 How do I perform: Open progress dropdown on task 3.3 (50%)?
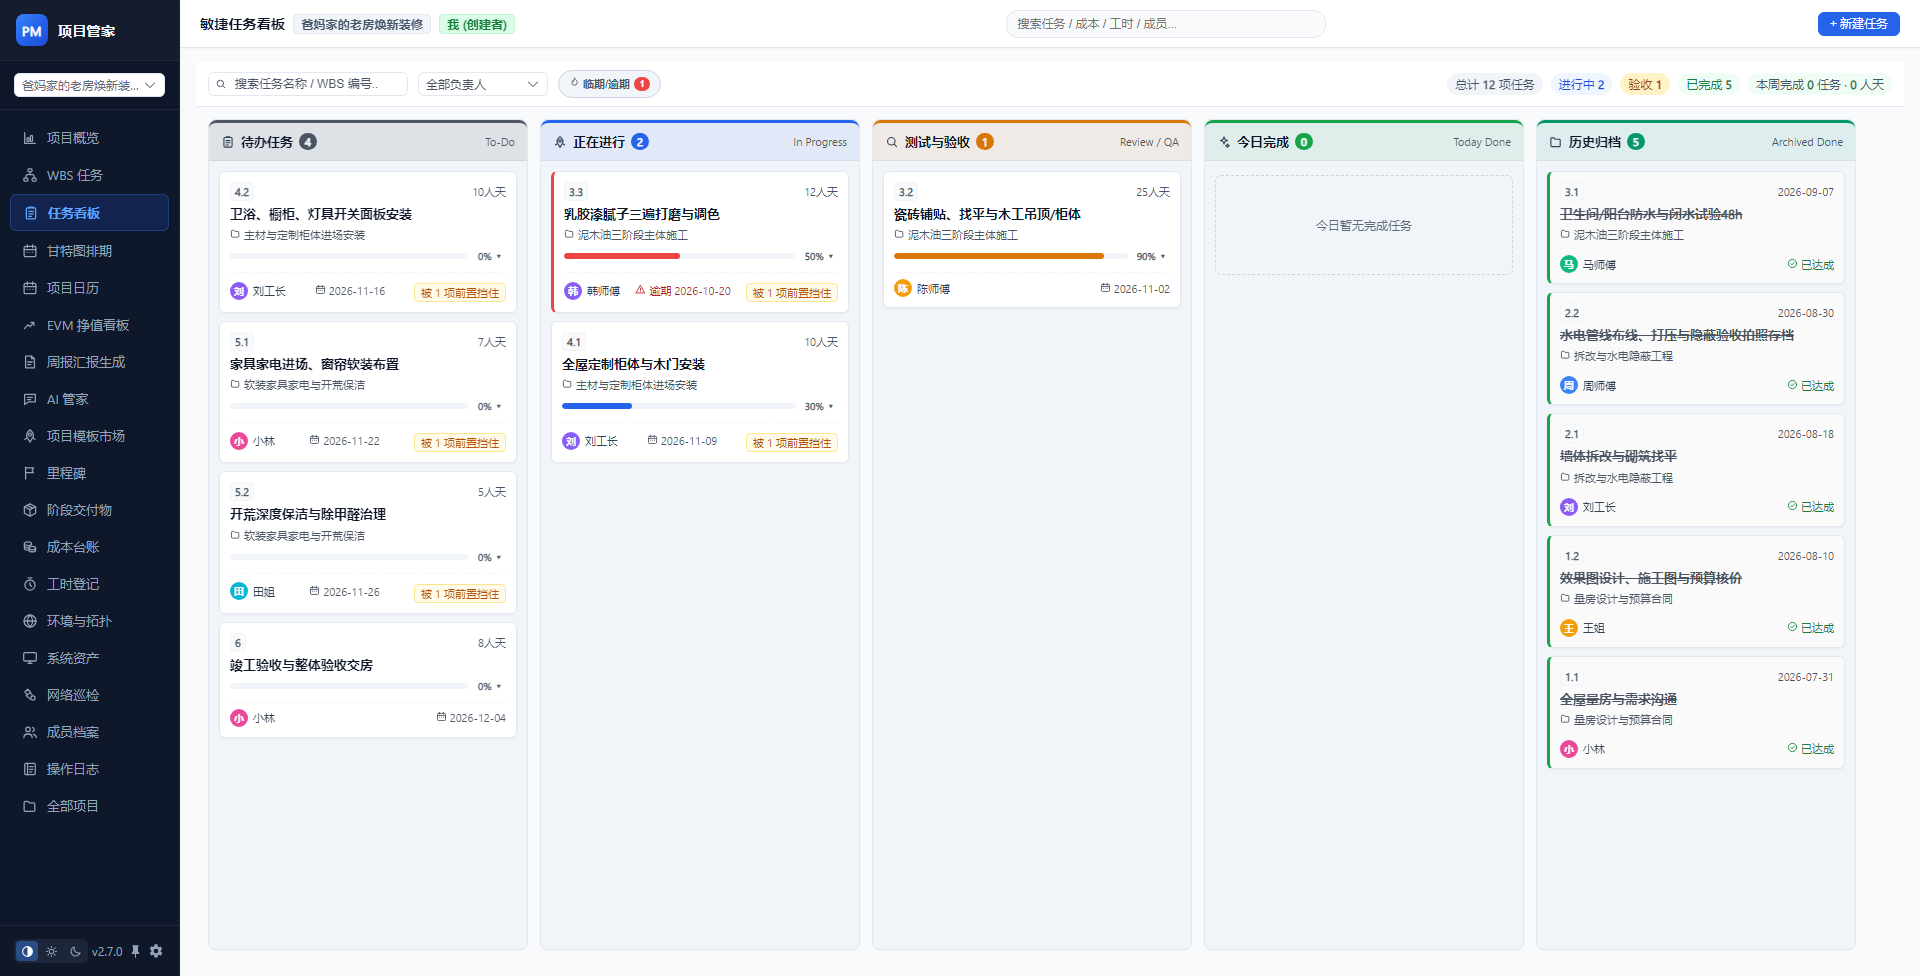coord(819,257)
